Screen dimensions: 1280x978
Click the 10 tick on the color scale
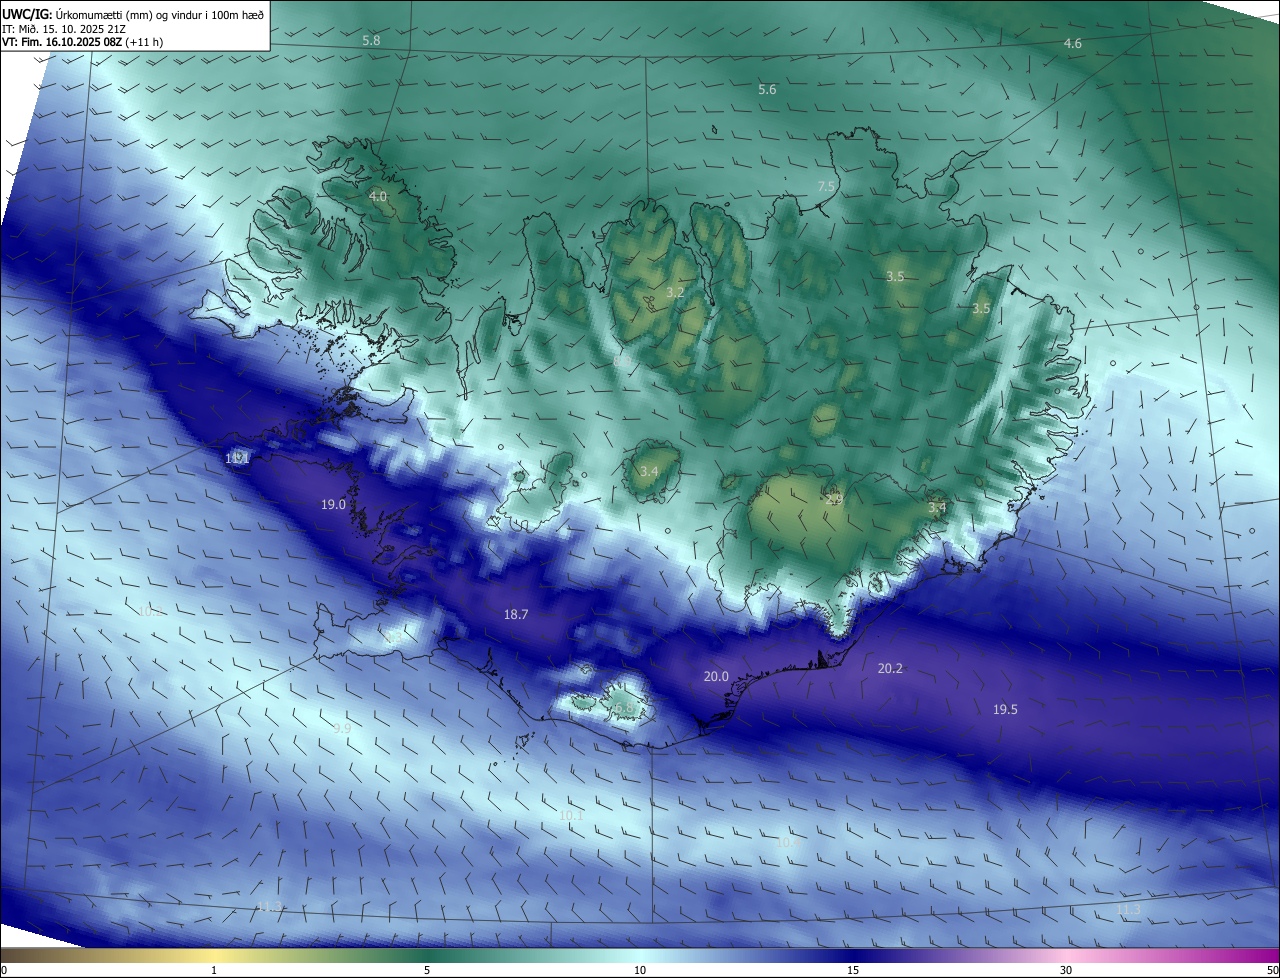pos(640,970)
